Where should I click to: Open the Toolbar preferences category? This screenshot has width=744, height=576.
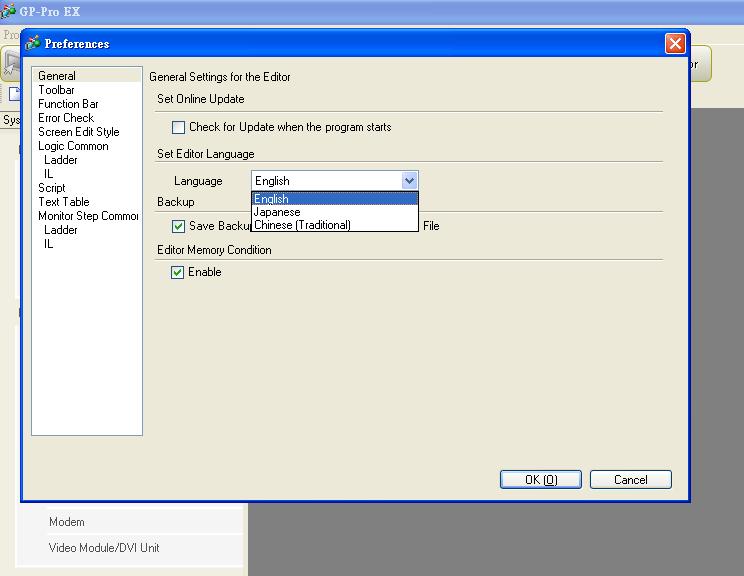(x=56, y=90)
